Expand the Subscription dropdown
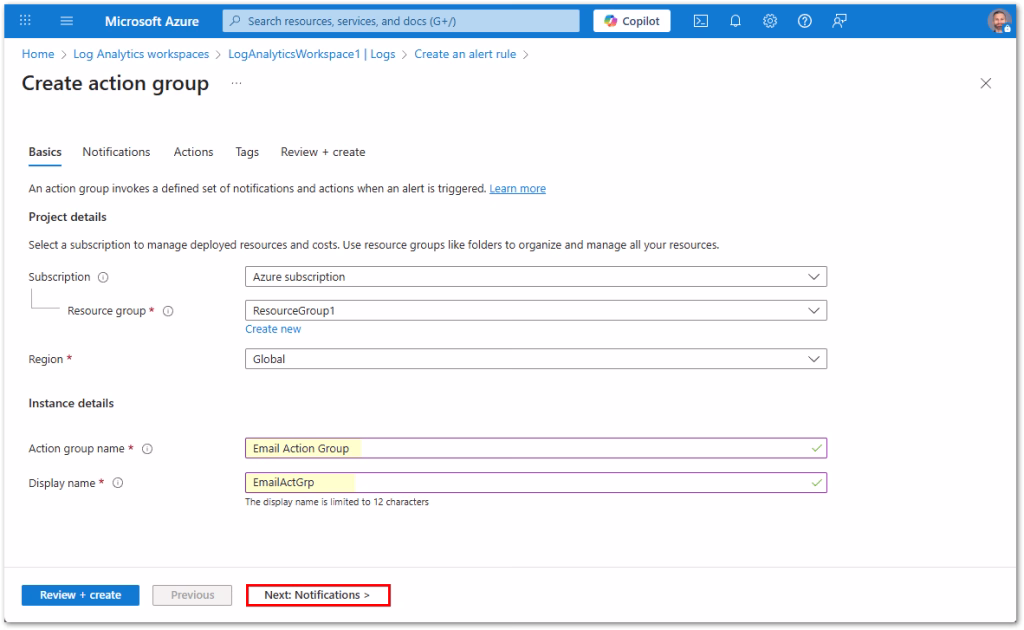Screen dimensions: 1024x630 tap(535, 277)
